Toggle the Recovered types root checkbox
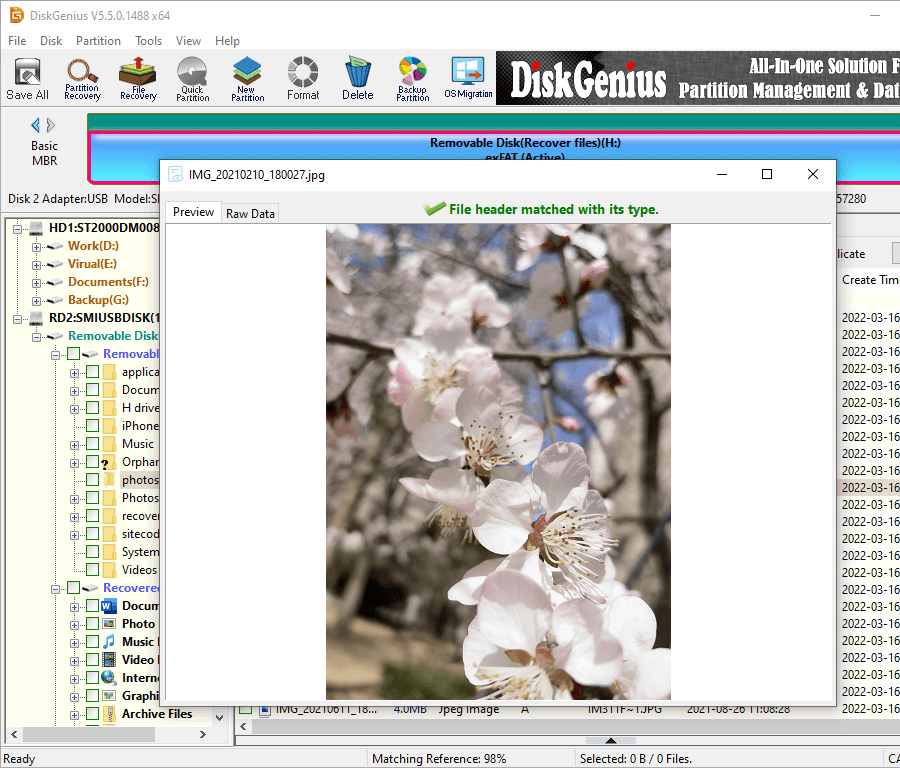Screen dimensions: 900x768 click(74, 588)
